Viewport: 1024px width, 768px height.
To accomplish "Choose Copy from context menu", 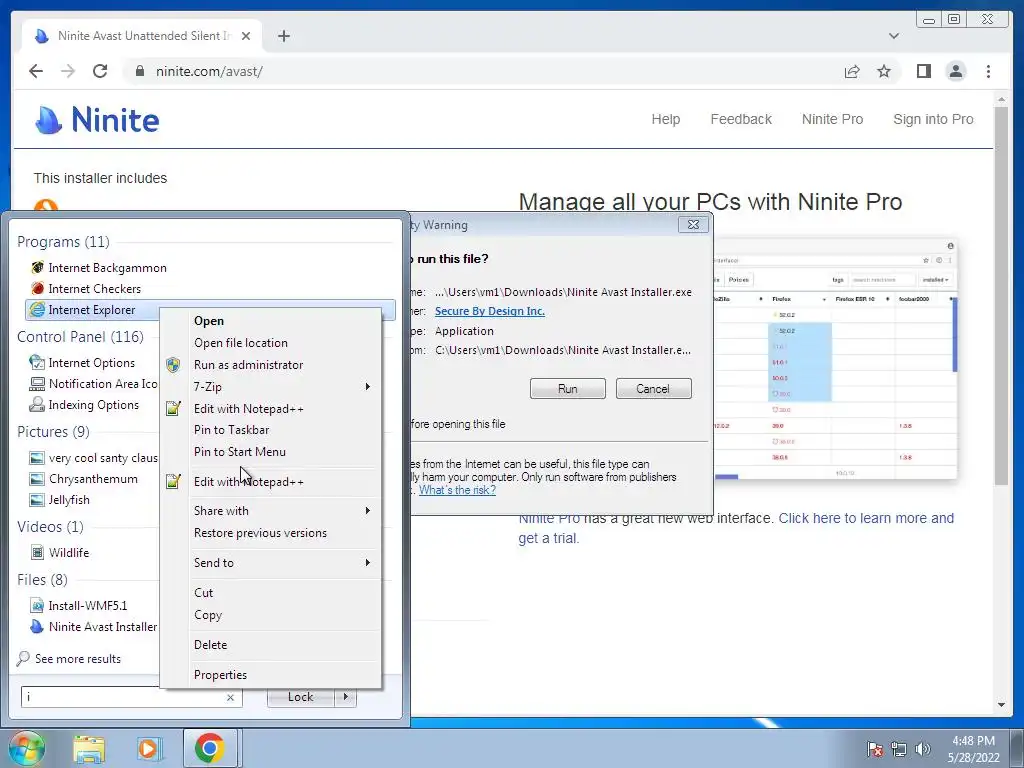I will 270,615.
